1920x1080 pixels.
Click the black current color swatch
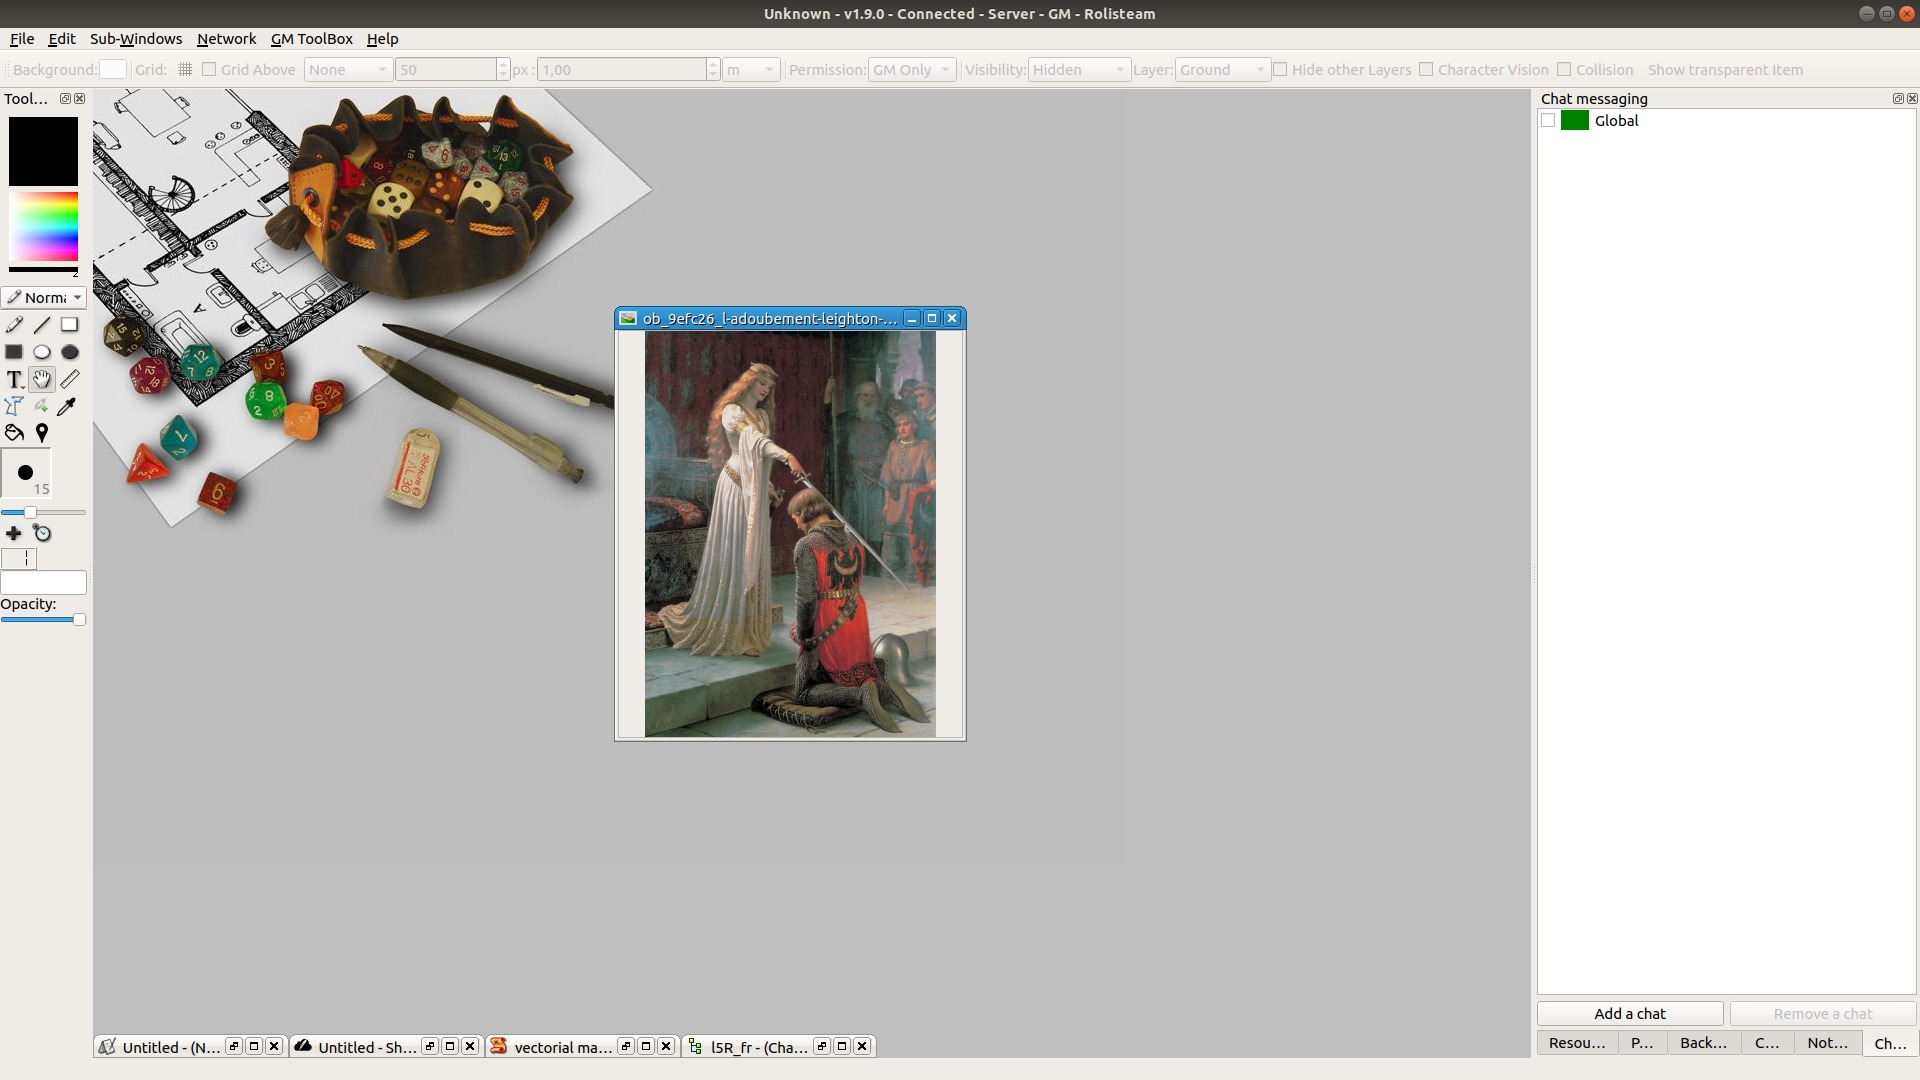[43, 151]
